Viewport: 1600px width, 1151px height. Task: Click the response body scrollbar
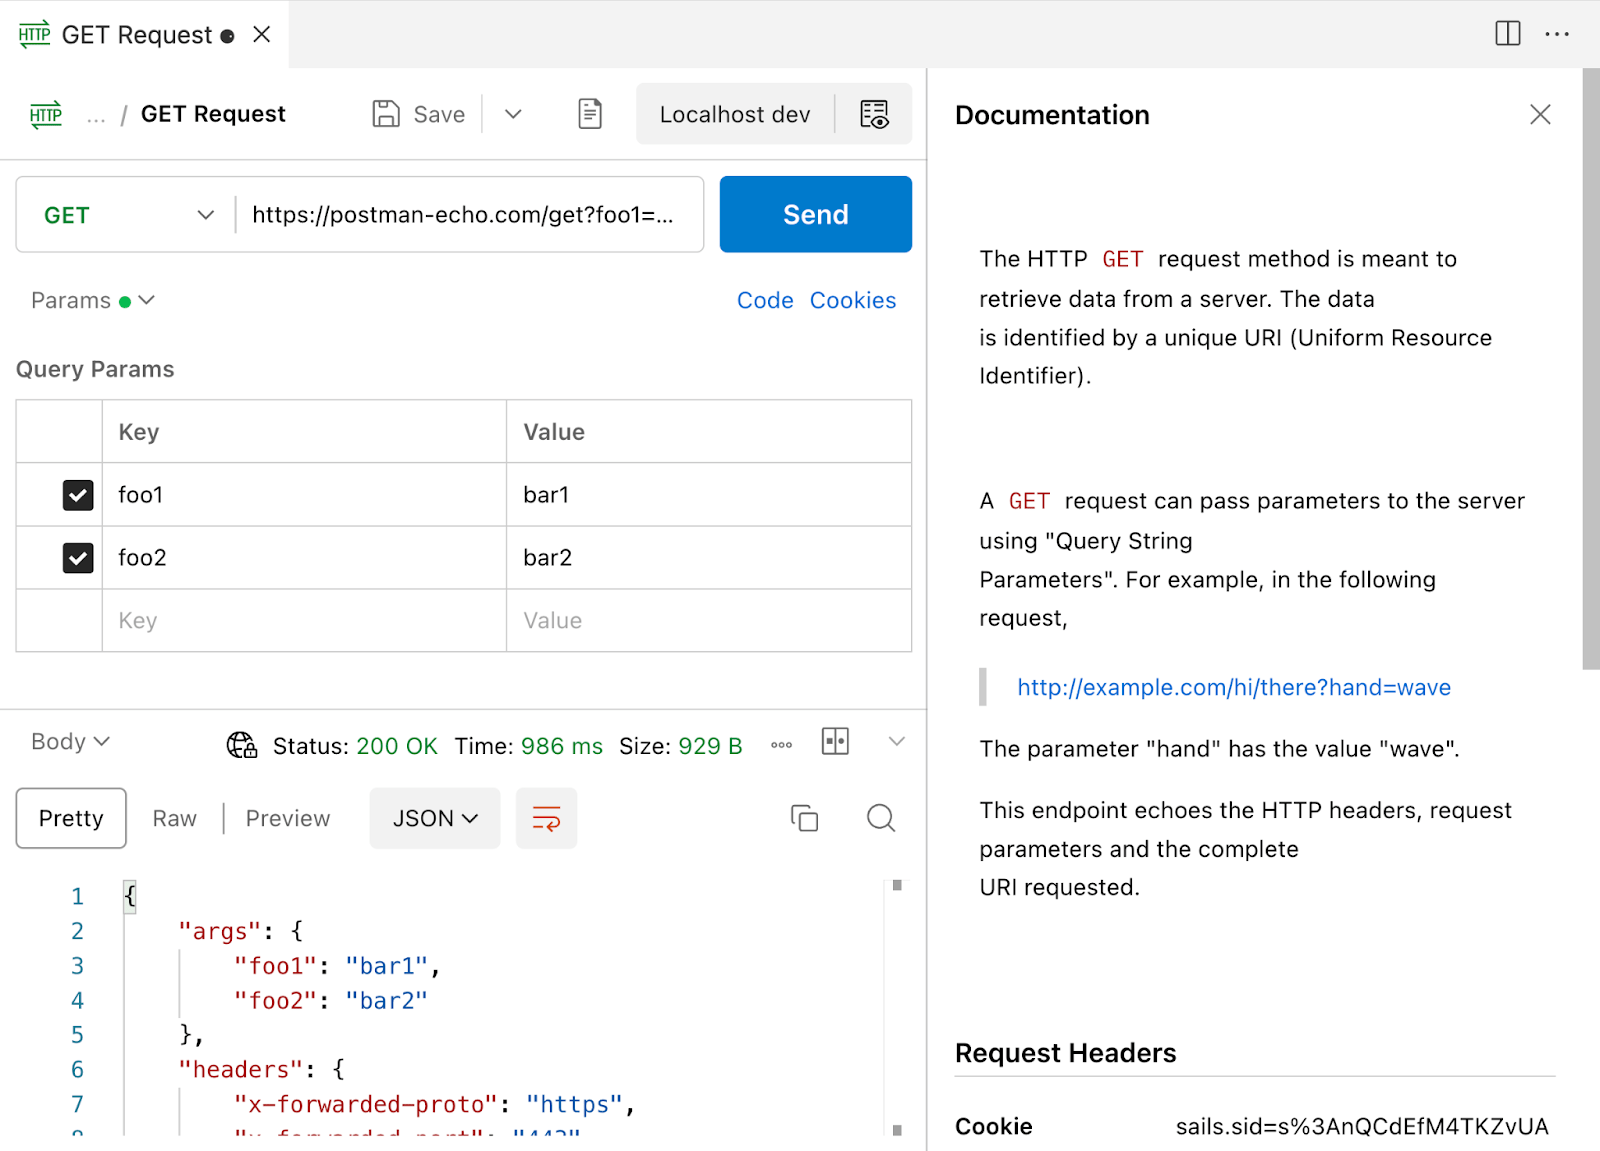click(897, 1007)
